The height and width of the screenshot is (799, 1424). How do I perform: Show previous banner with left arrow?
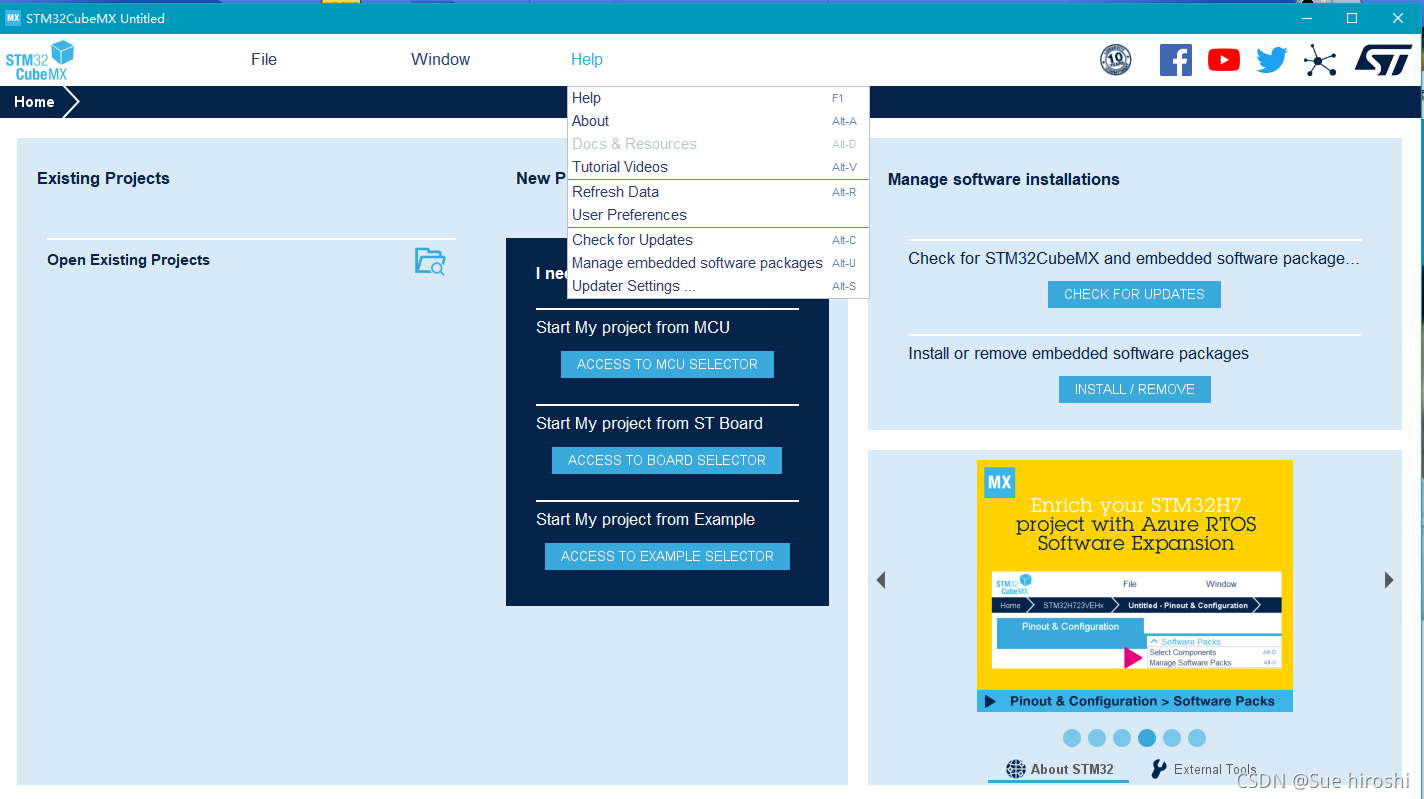tap(881, 580)
